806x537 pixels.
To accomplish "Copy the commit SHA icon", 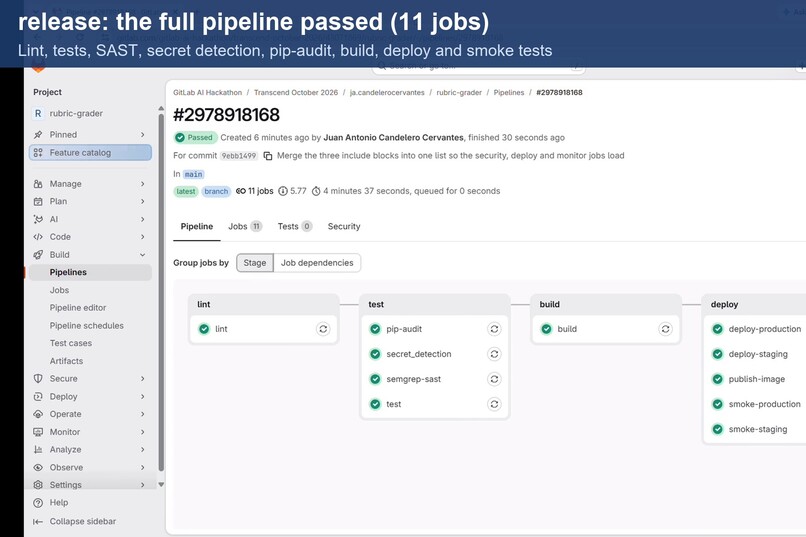I will (x=268, y=156).
